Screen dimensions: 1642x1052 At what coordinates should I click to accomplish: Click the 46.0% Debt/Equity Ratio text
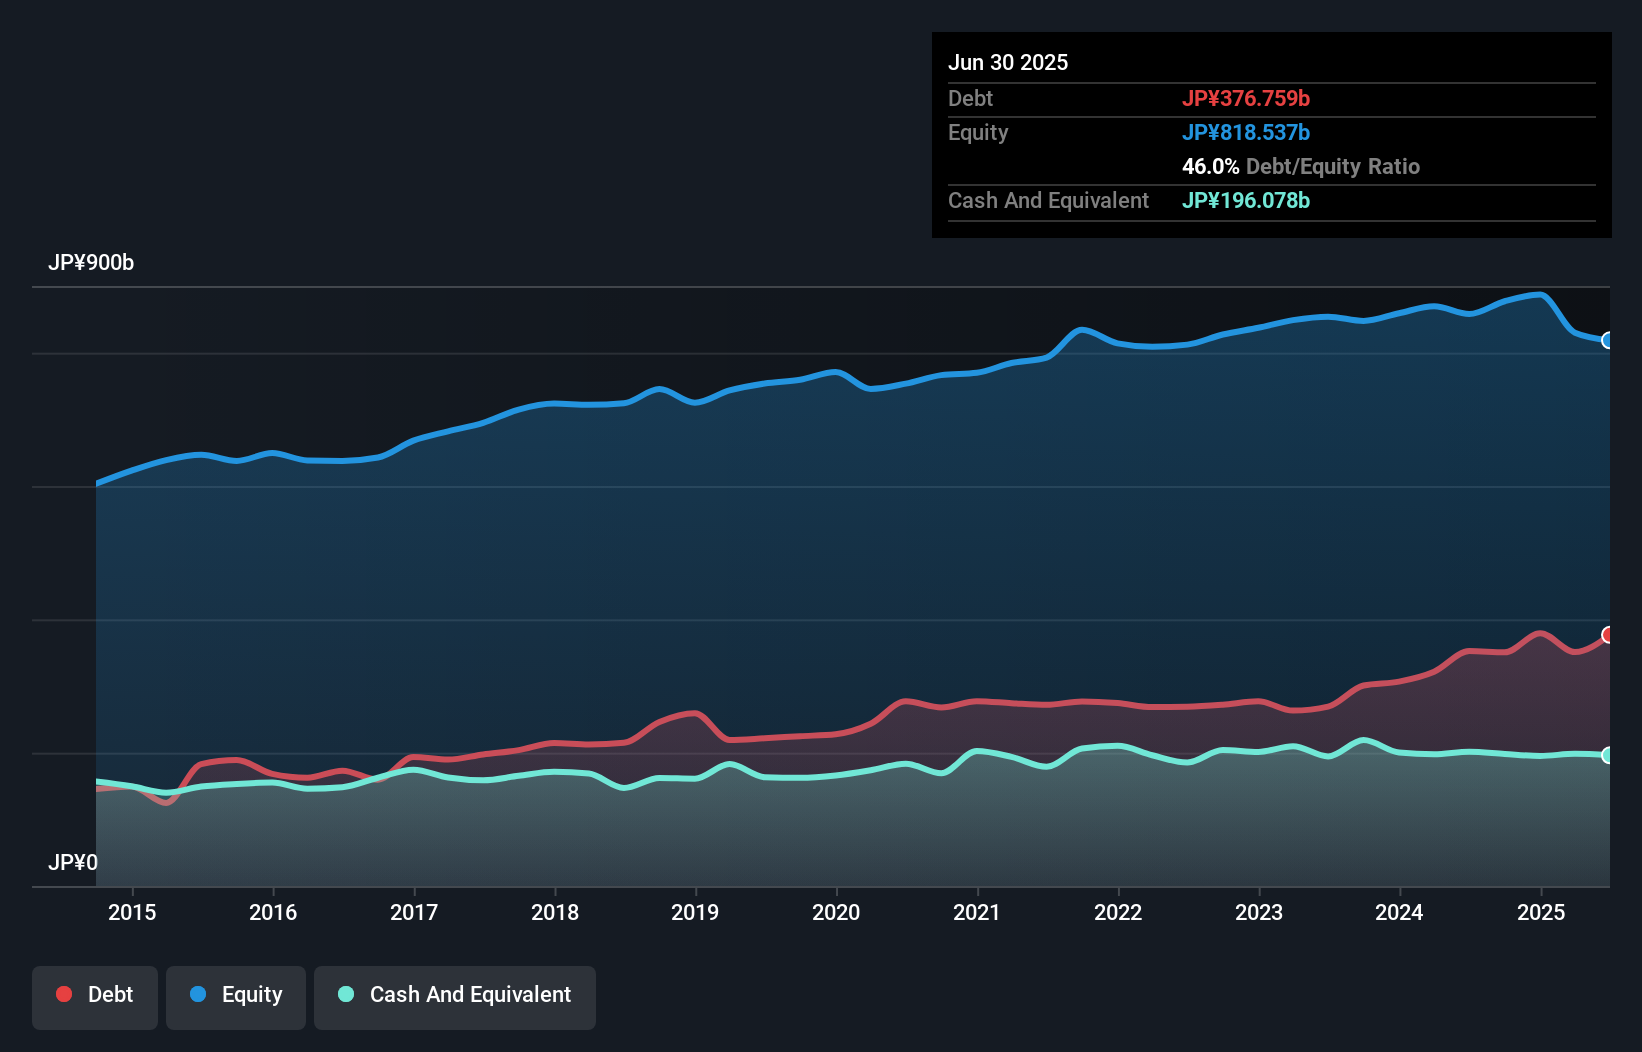click(1300, 167)
